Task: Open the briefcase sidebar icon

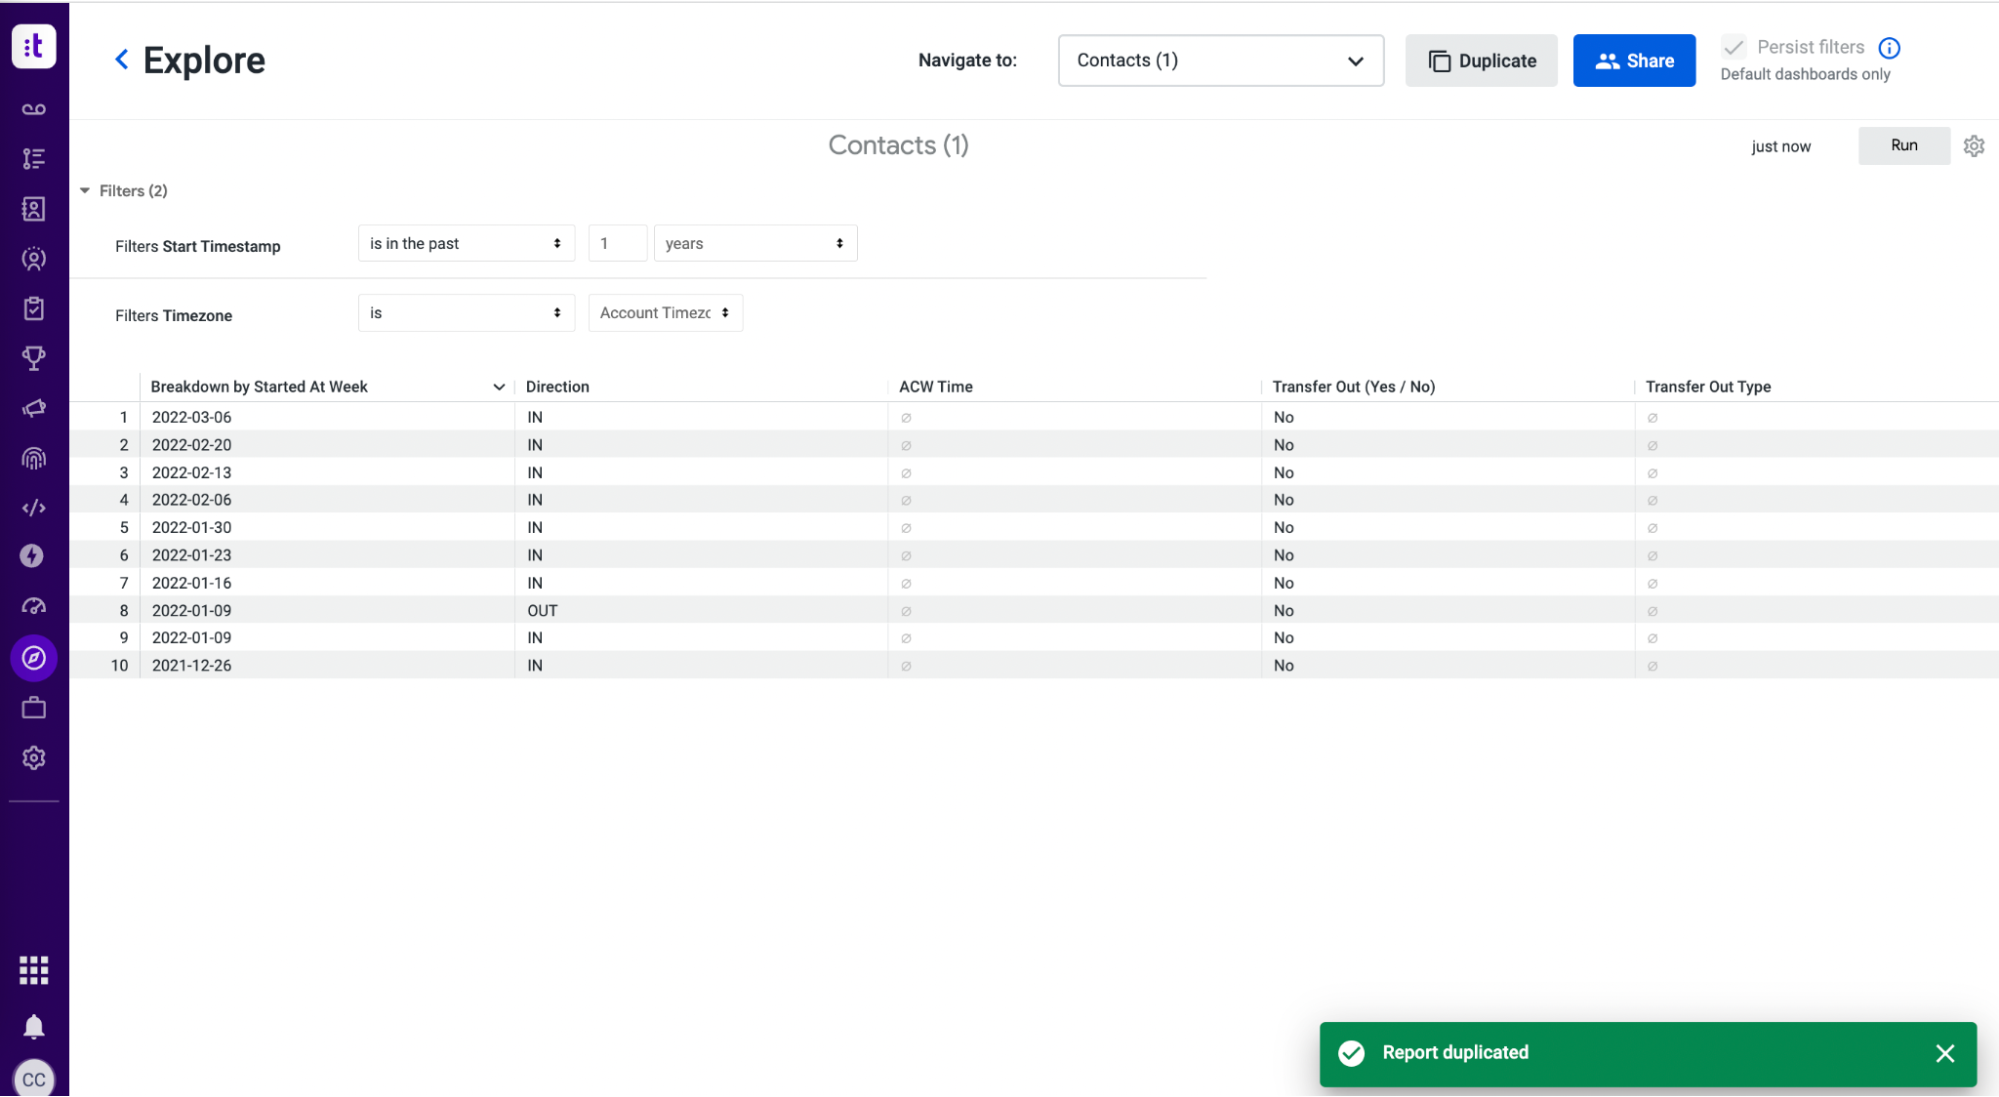Action: point(34,708)
